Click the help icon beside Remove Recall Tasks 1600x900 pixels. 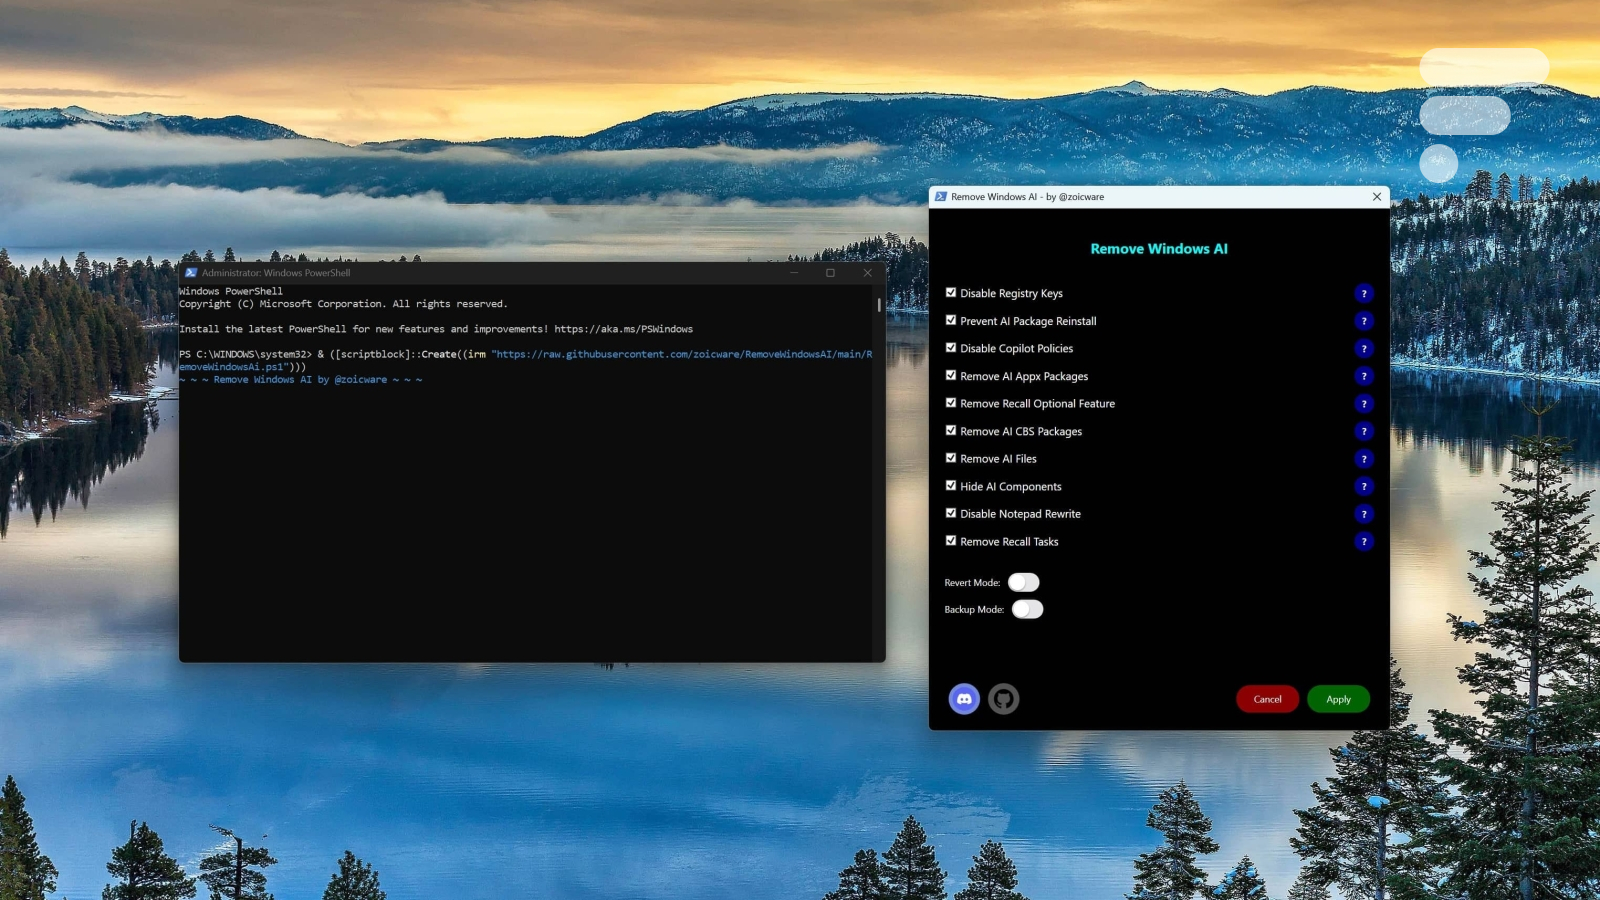pyautogui.click(x=1364, y=542)
